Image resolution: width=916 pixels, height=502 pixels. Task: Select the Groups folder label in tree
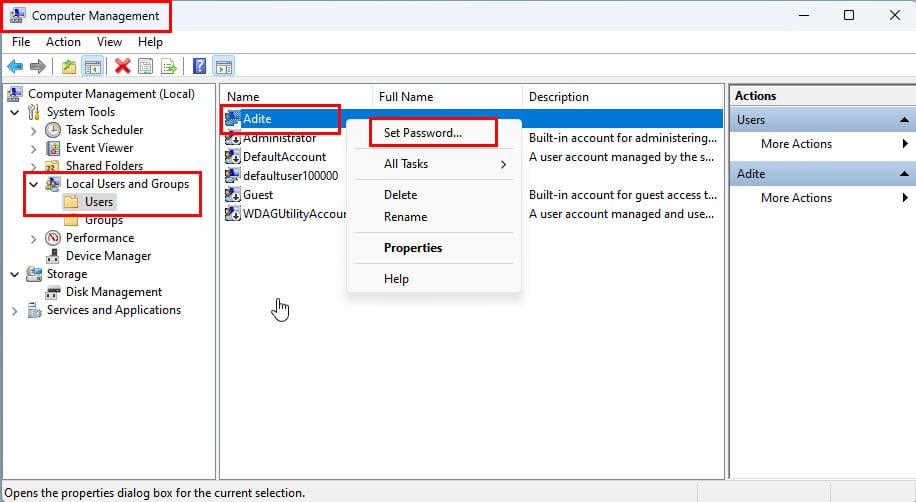tap(104, 220)
